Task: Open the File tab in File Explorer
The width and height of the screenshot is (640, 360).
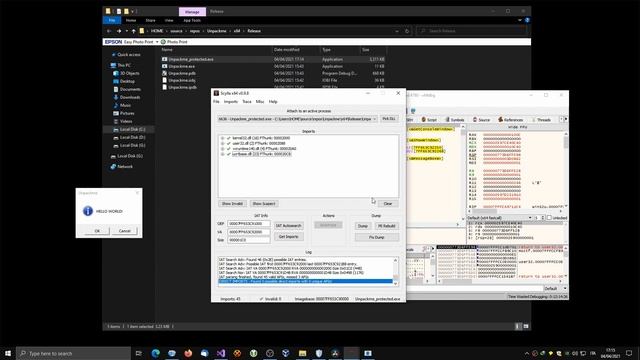Action: (x=112, y=20)
